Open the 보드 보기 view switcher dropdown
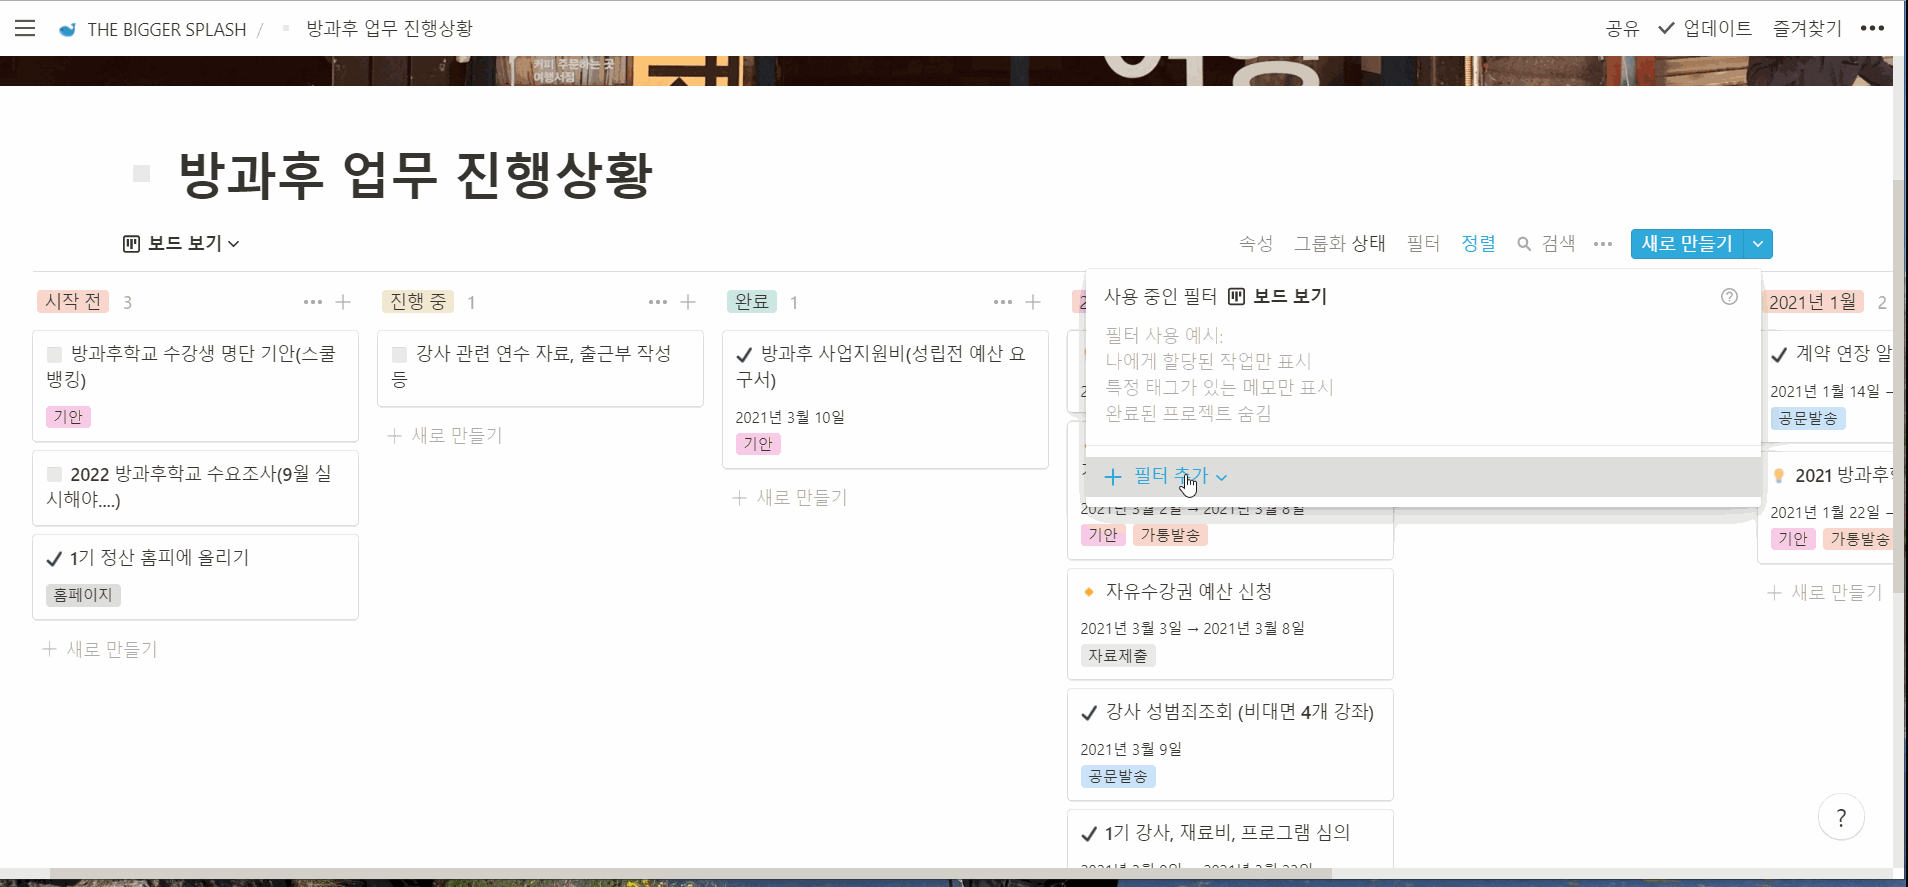1908x887 pixels. [181, 244]
